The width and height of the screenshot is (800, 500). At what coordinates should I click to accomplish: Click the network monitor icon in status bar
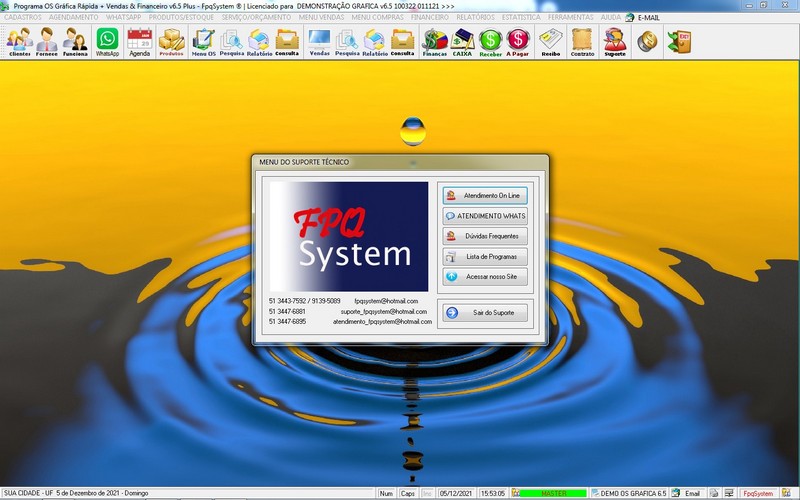tap(729, 493)
